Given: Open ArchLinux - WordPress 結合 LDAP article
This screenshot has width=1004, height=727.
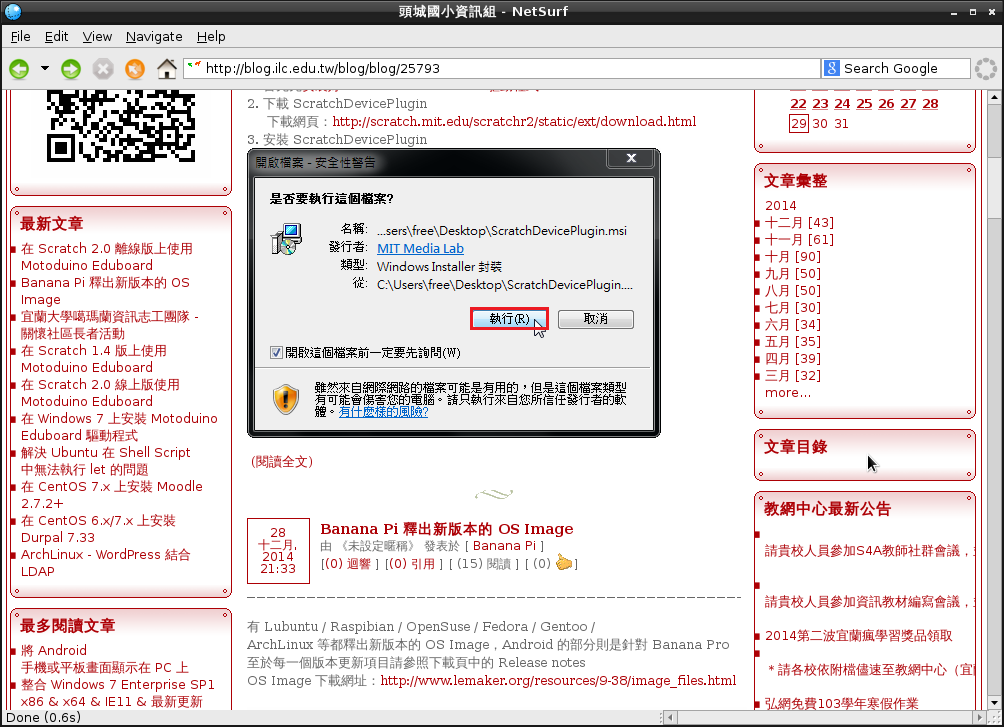Looking at the screenshot, I should click(106, 562).
